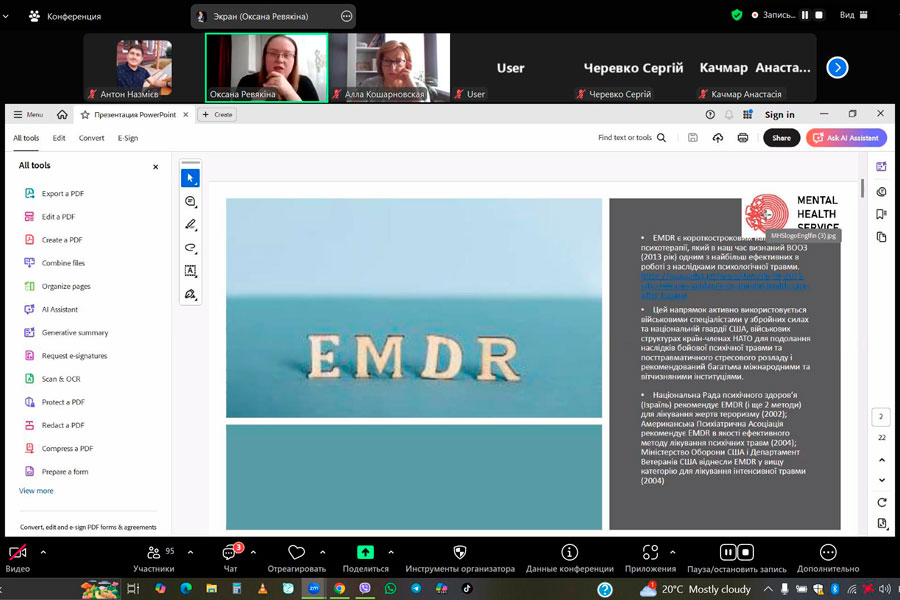Open the Scan & OCR tool
The height and width of the screenshot is (600, 900).
pyautogui.click(x=60, y=379)
